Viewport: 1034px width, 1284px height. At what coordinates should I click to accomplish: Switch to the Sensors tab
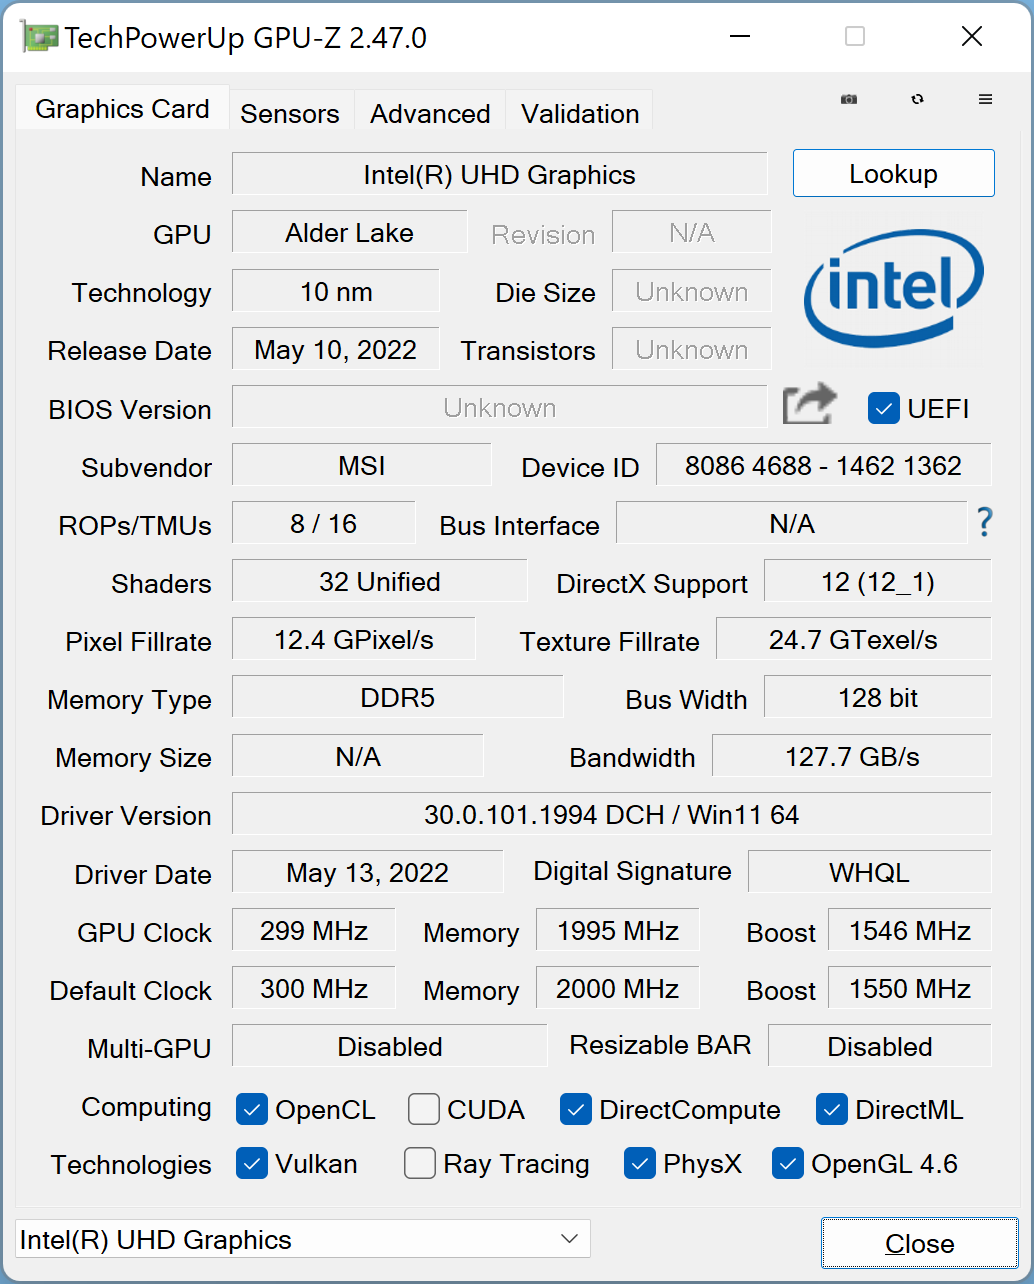289,113
